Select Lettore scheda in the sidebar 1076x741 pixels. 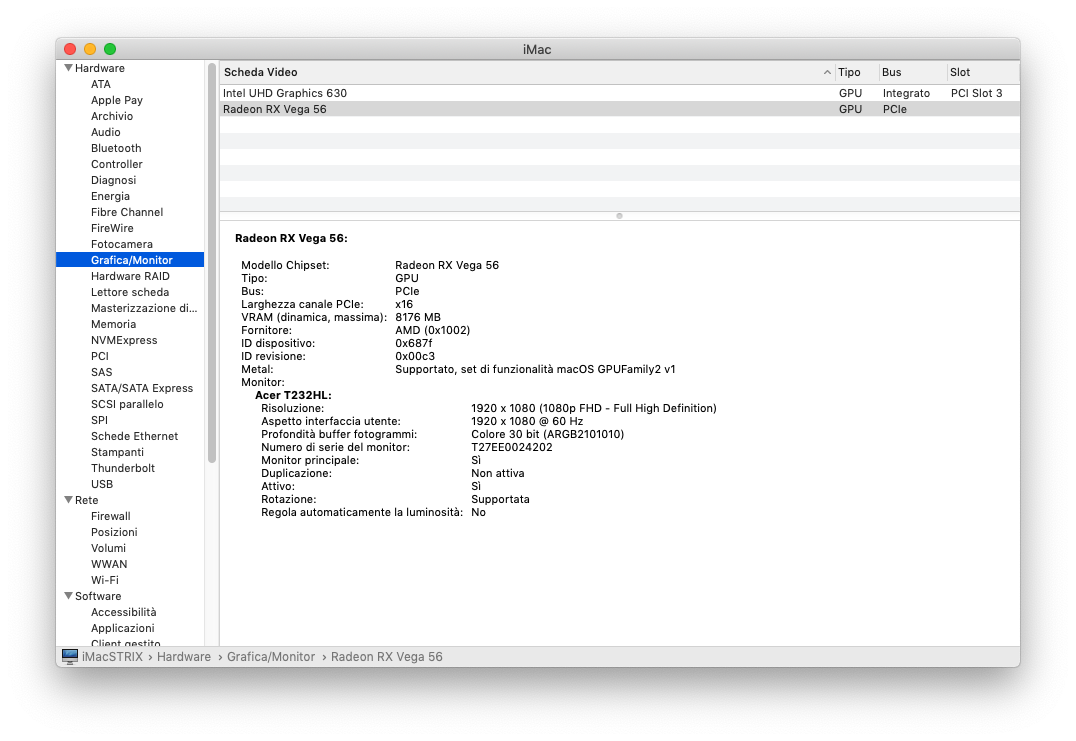[x=130, y=292]
